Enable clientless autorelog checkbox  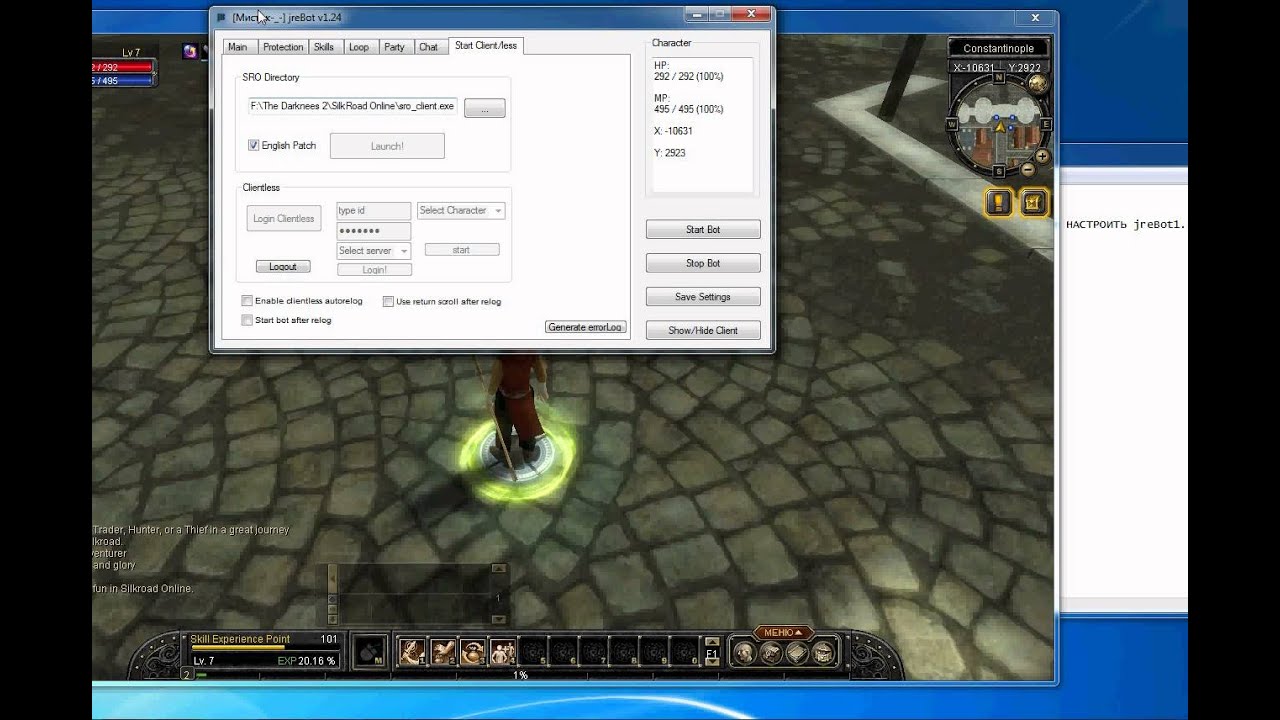point(247,301)
